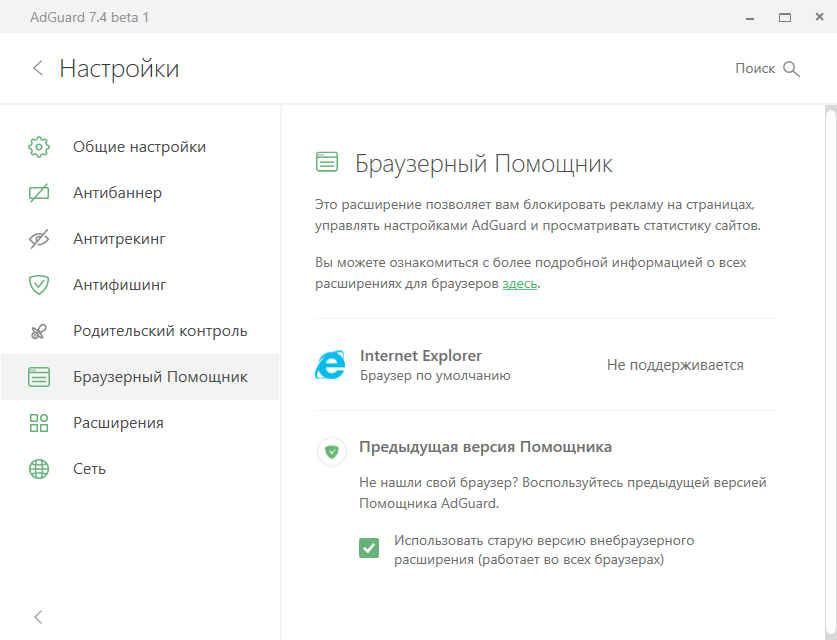Viewport: 837px width, 640px height.
Task: Click the search magnifier icon
Action: coord(791,68)
